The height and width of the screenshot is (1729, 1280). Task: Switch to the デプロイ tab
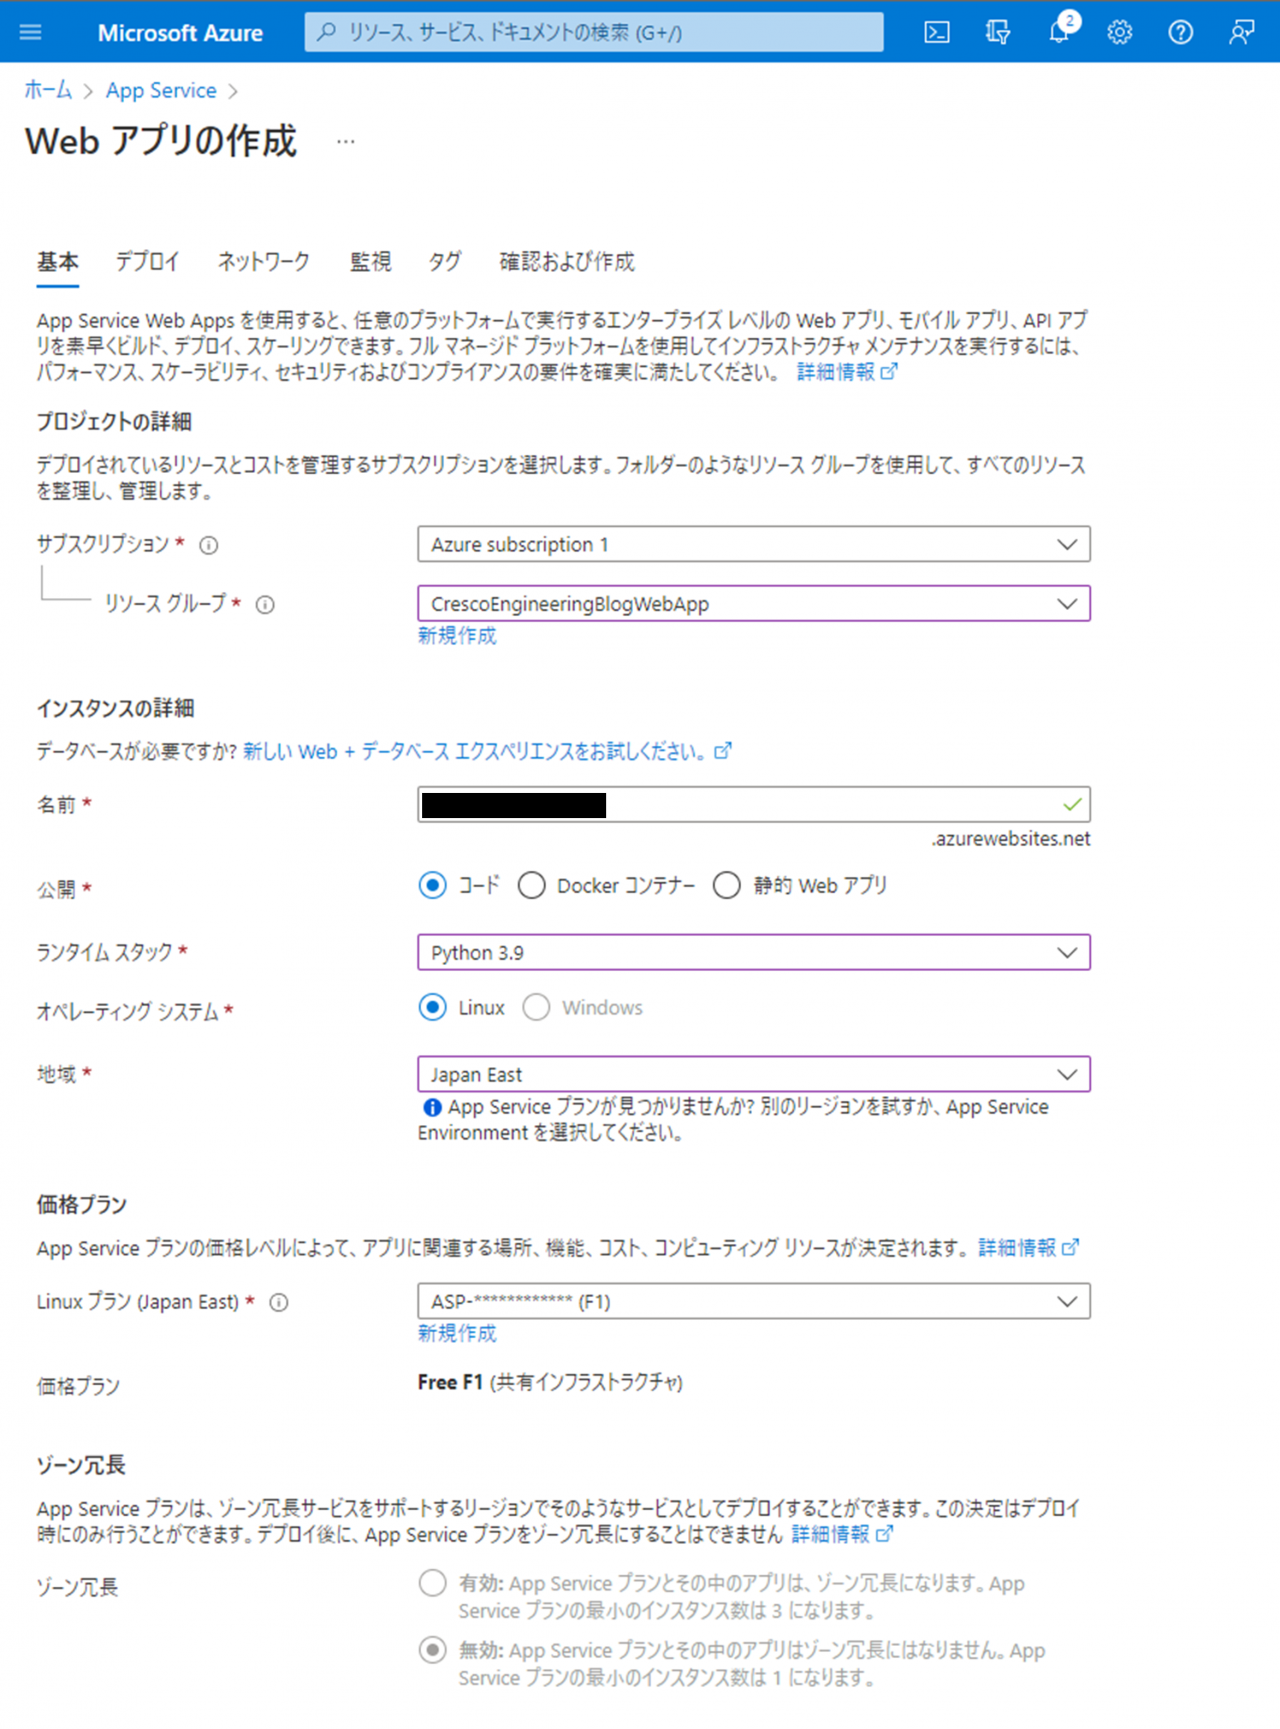[x=147, y=262]
